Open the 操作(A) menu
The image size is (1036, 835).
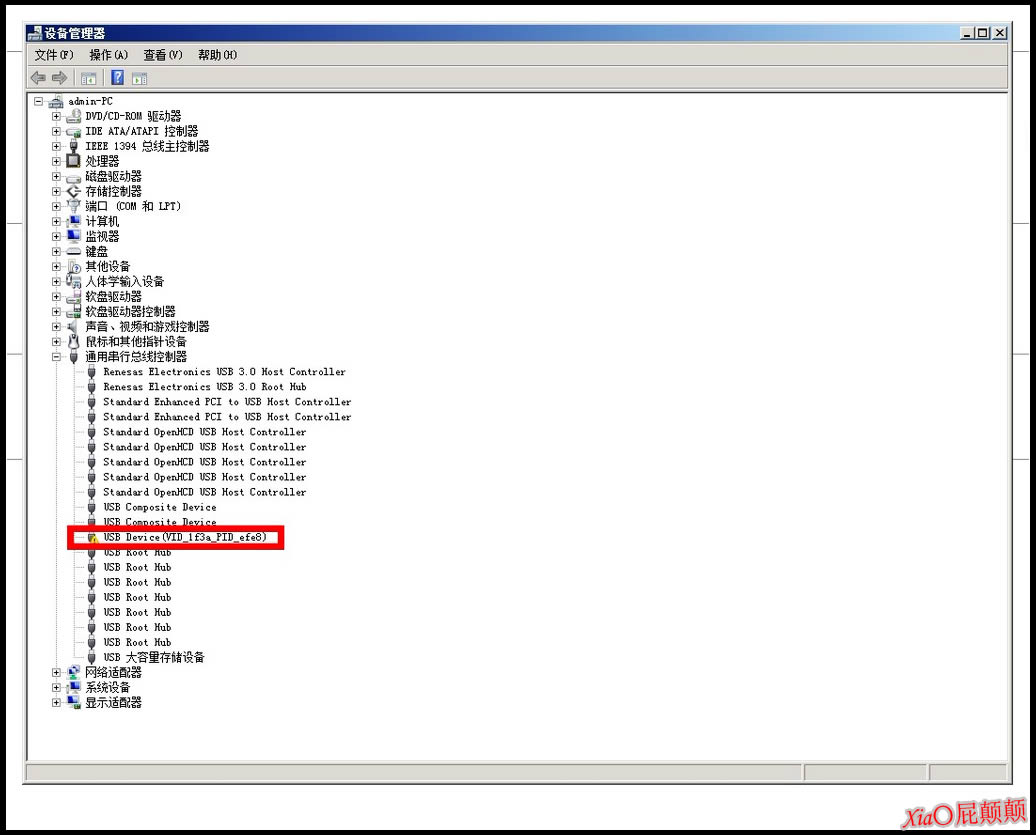pos(108,55)
